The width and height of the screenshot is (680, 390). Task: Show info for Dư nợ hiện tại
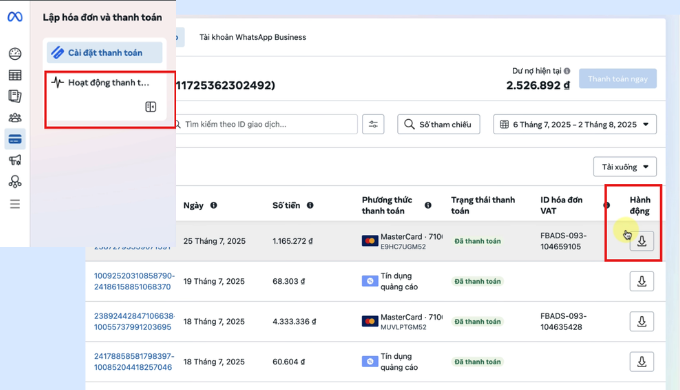click(567, 71)
